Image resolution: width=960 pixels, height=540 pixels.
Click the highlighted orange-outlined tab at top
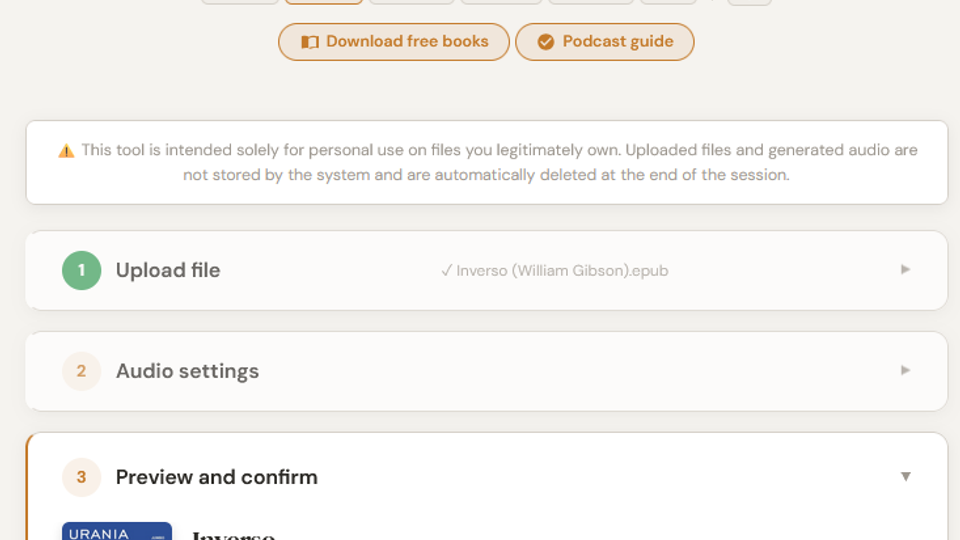[323, 2]
